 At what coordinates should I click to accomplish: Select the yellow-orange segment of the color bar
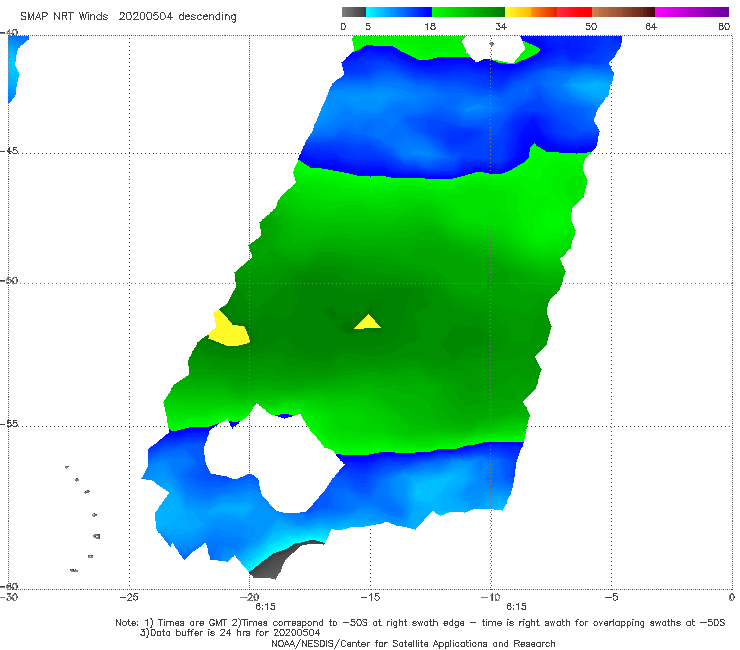point(531,12)
